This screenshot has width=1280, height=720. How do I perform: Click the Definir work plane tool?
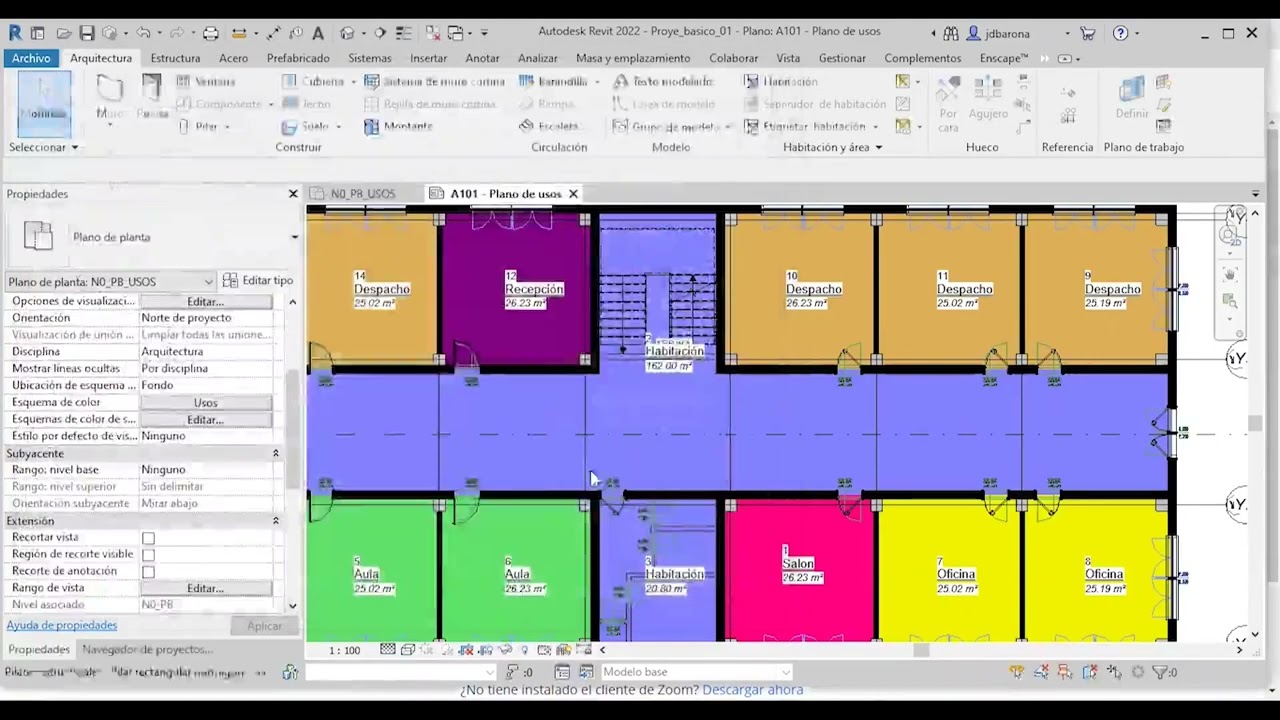(x=1132, y=98)
